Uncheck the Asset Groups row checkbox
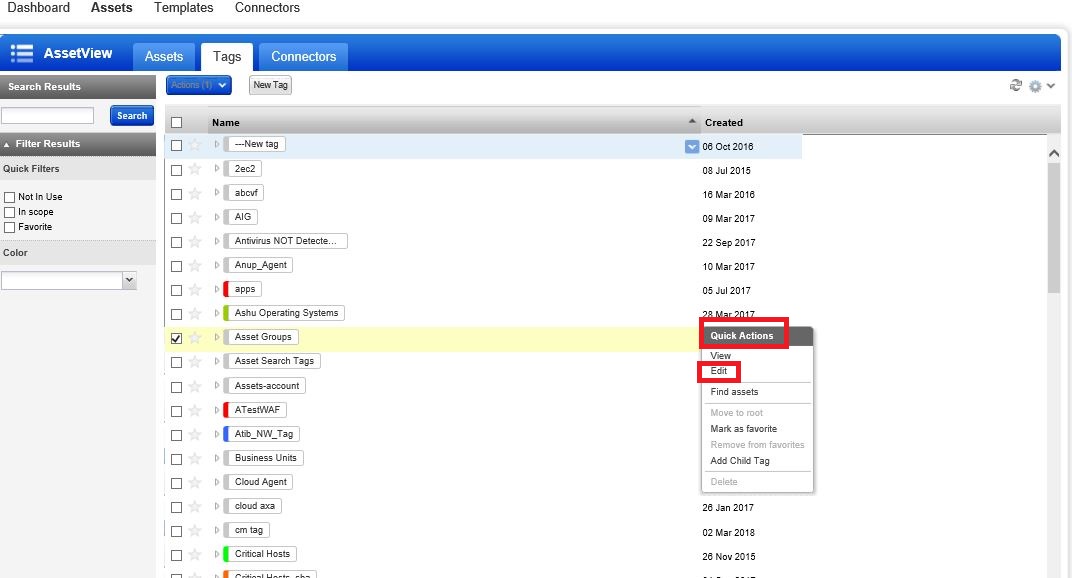Image resolution: width=1072 pixels, height=578 pixels. point(177,337)
